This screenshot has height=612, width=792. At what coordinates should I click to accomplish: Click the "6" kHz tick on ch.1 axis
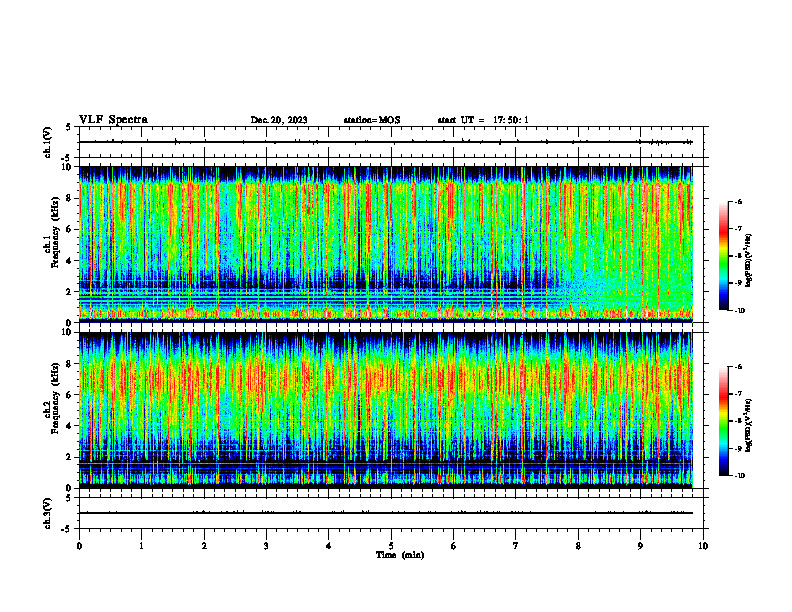(70, 229)
